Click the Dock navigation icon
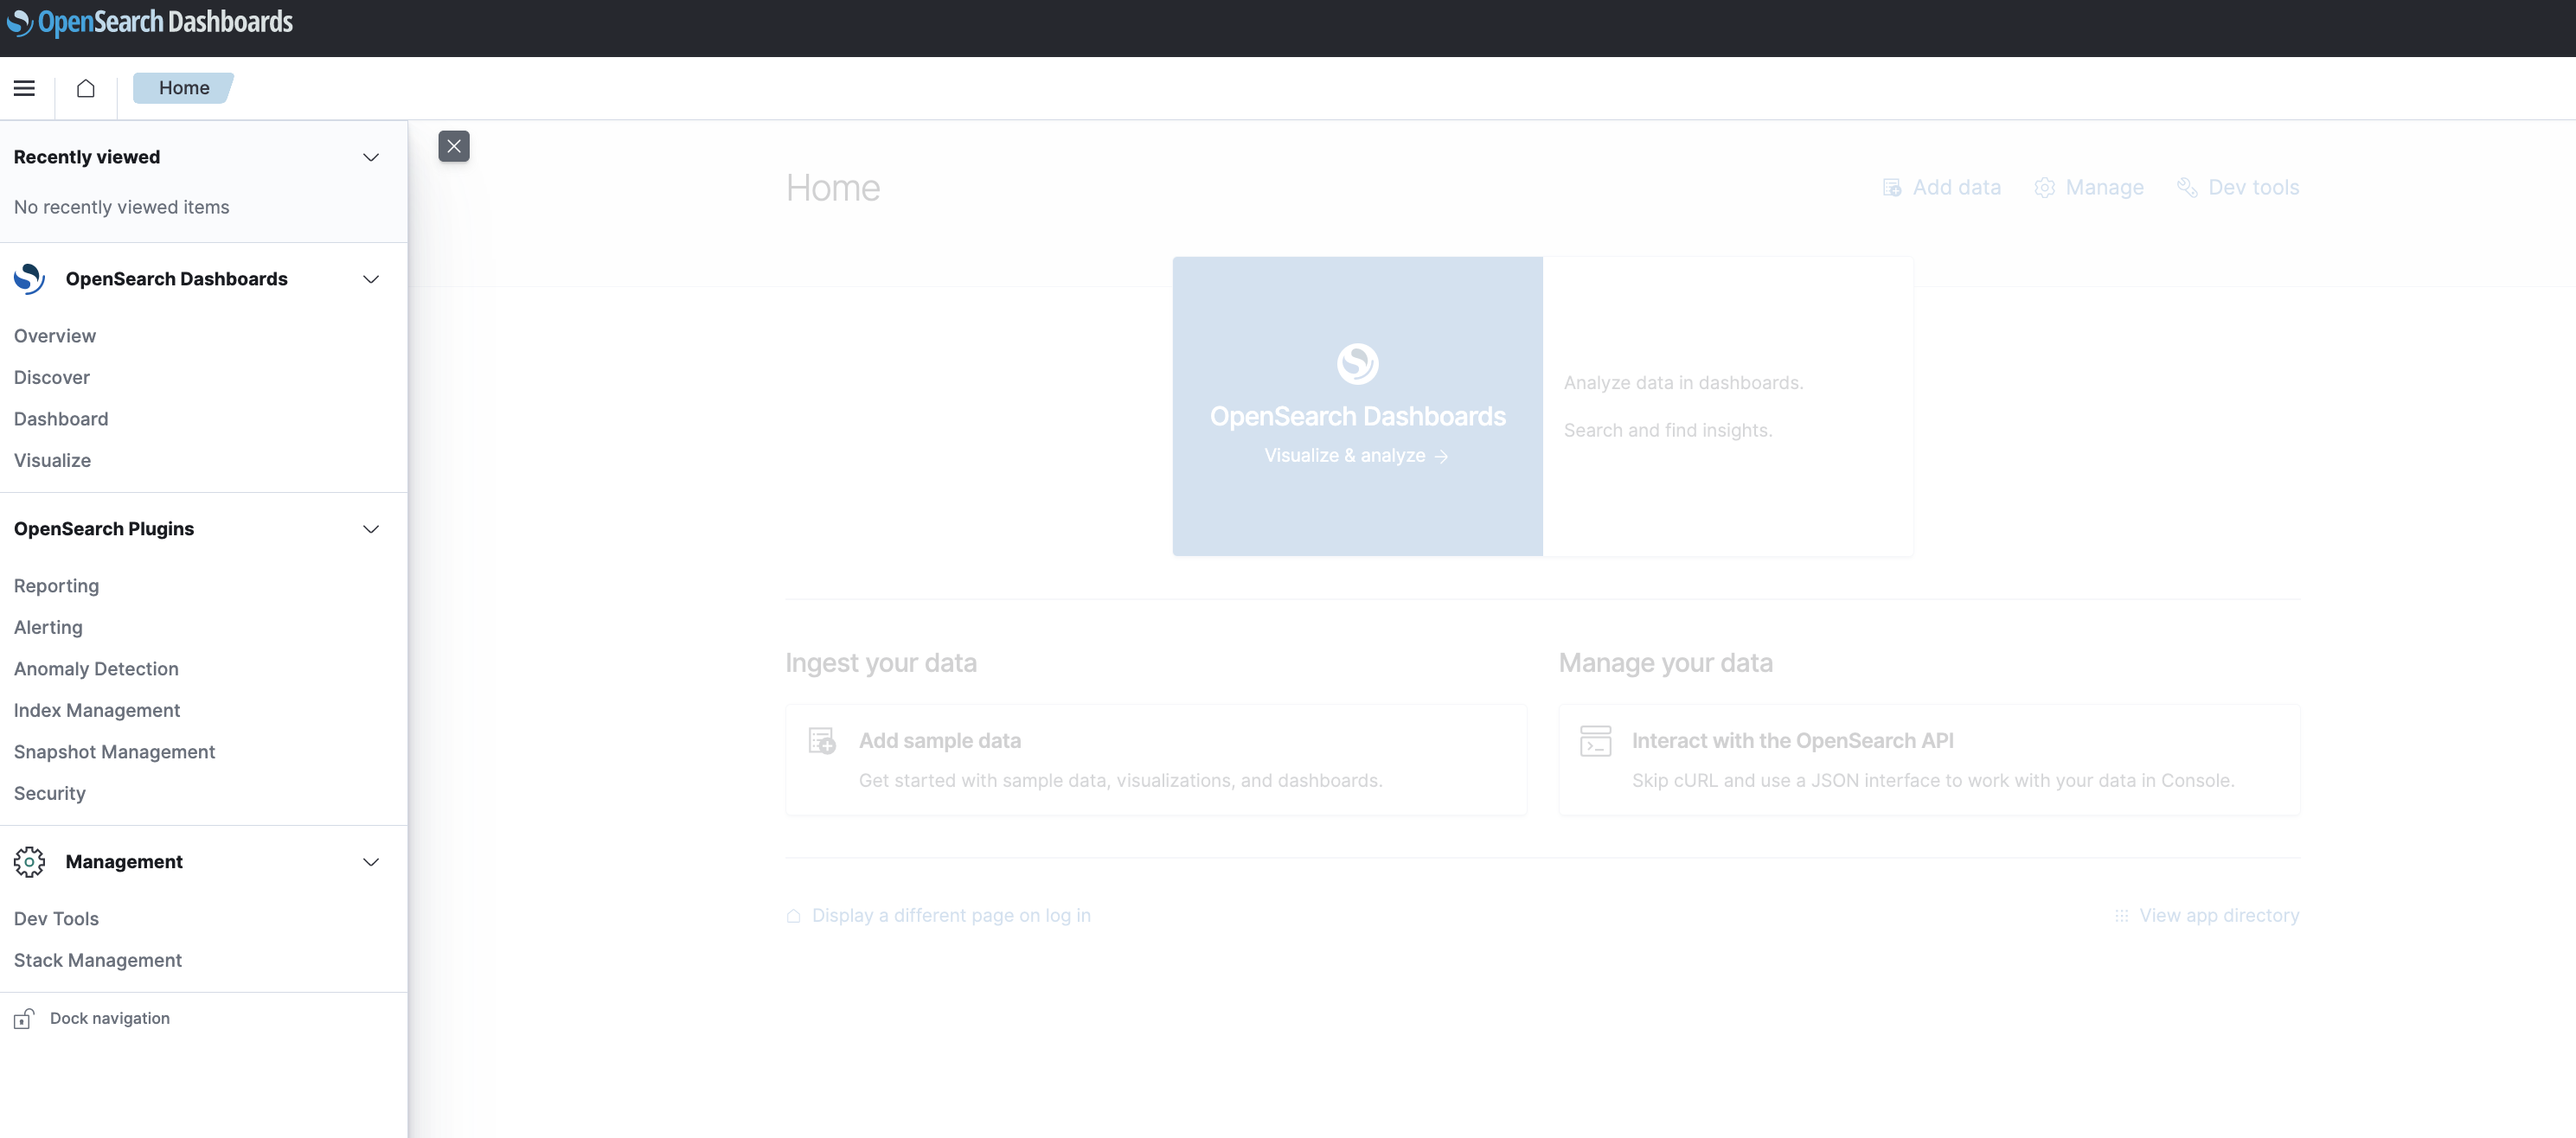This screenshot has height=1138, width=2576. click(23, 1017)
